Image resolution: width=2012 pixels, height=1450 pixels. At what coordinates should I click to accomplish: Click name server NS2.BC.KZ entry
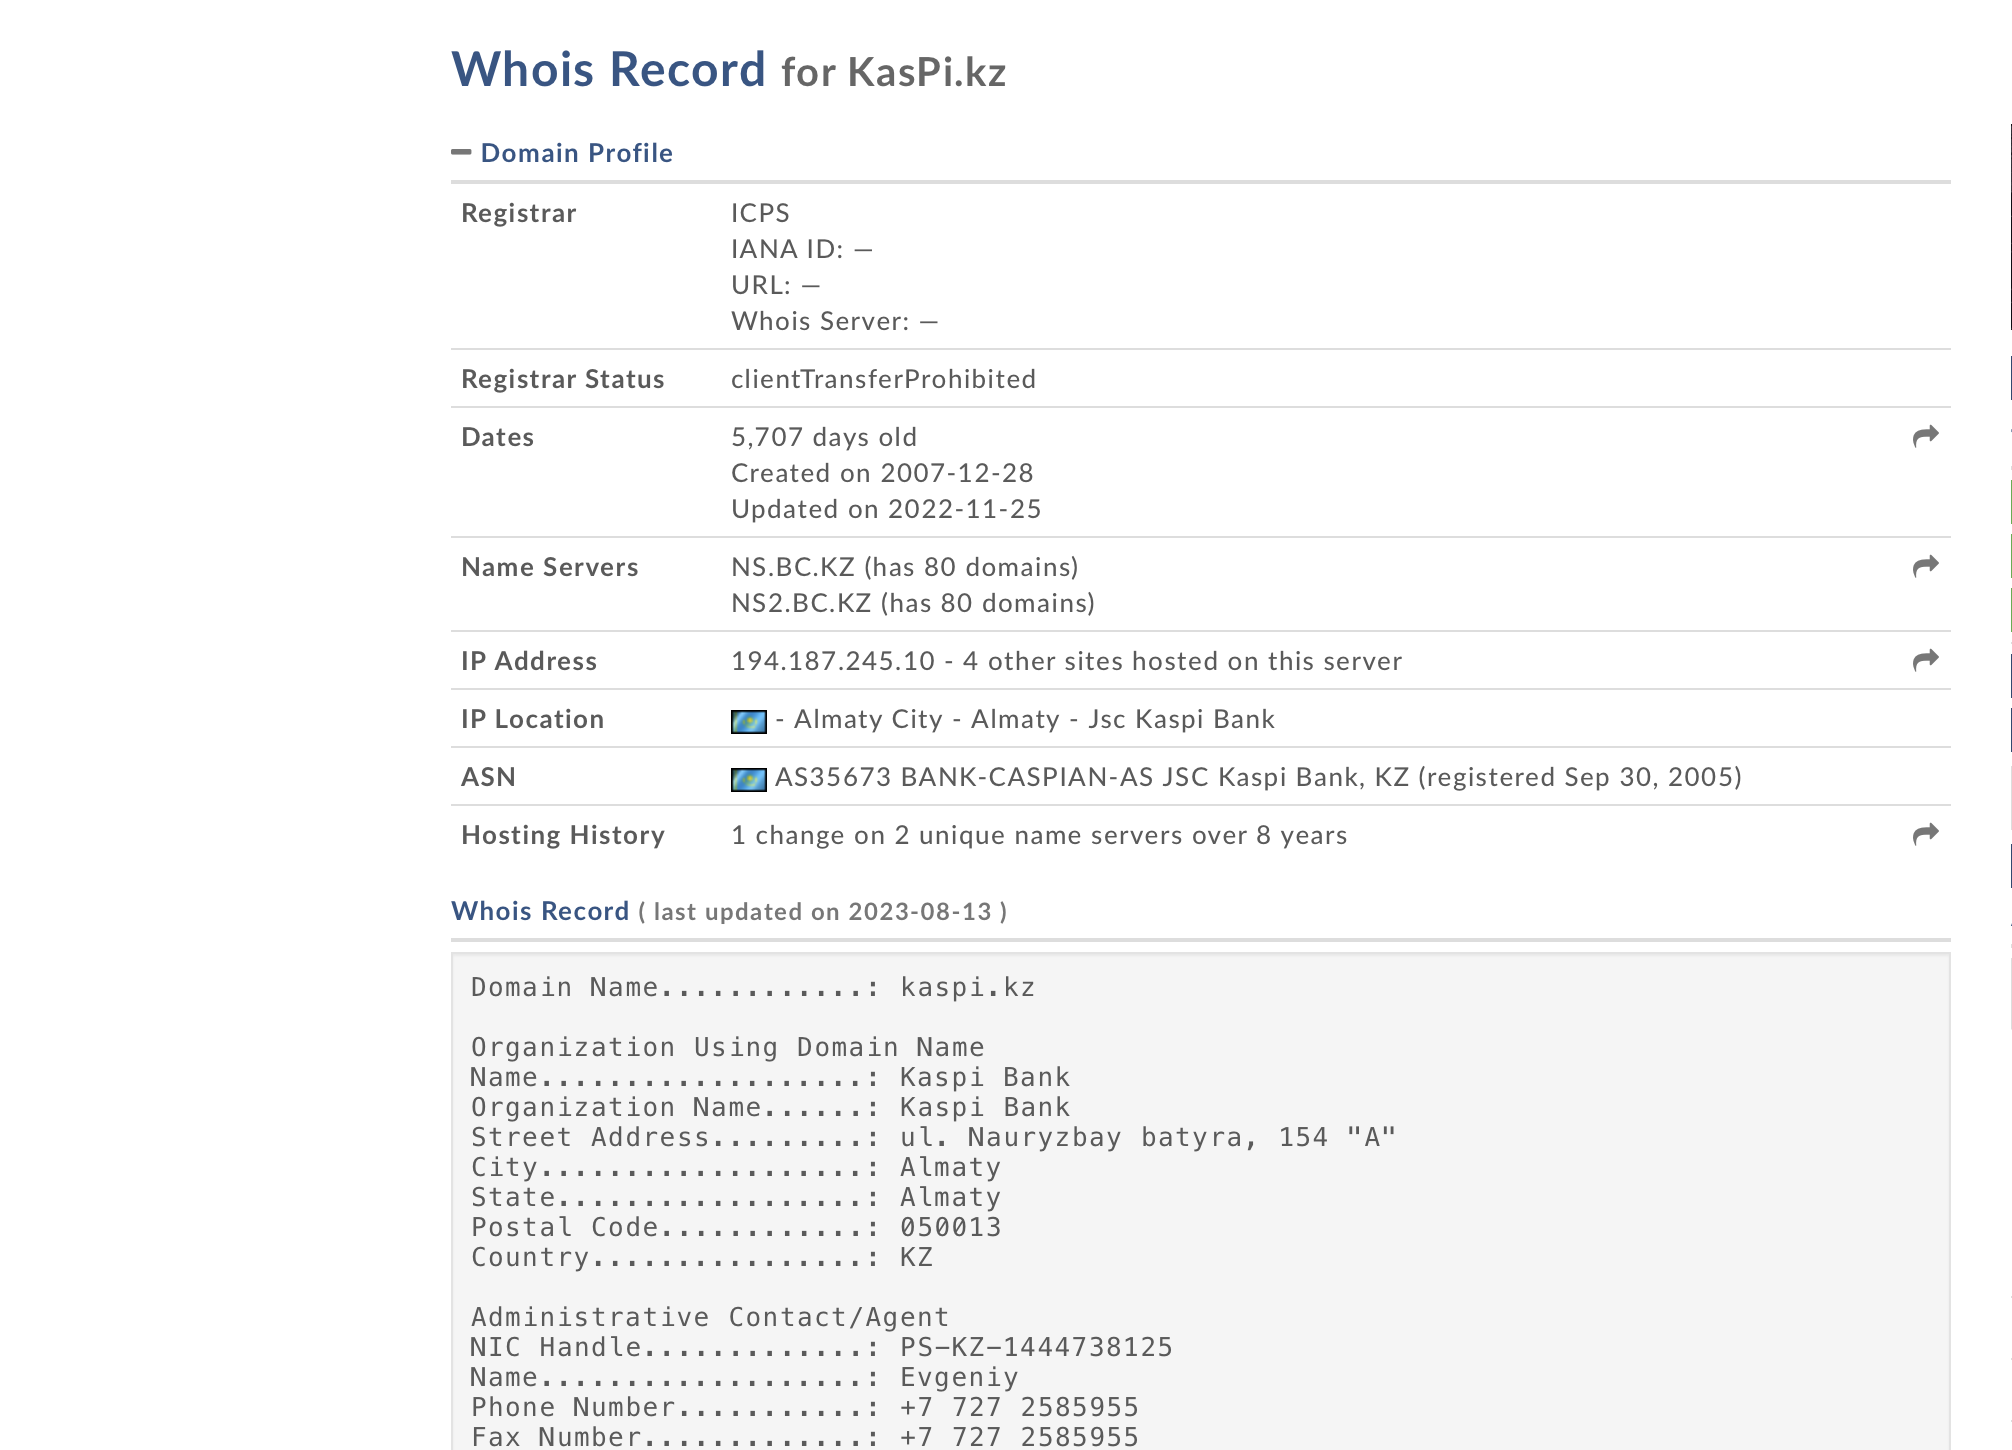913,603
